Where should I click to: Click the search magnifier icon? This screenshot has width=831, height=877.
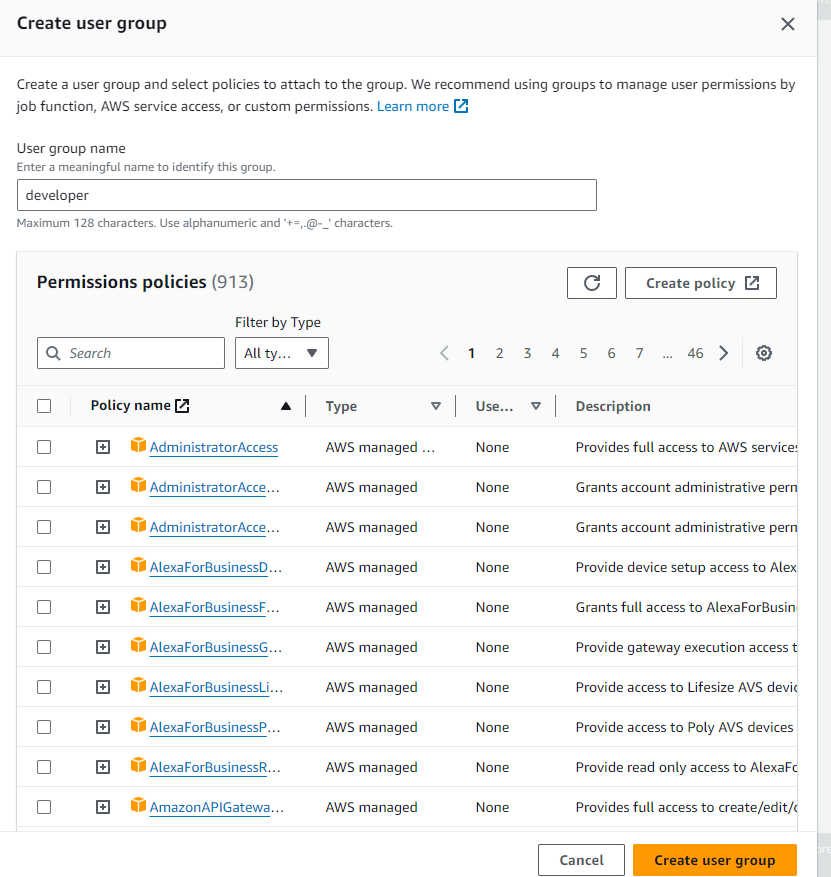pos(54,353)
